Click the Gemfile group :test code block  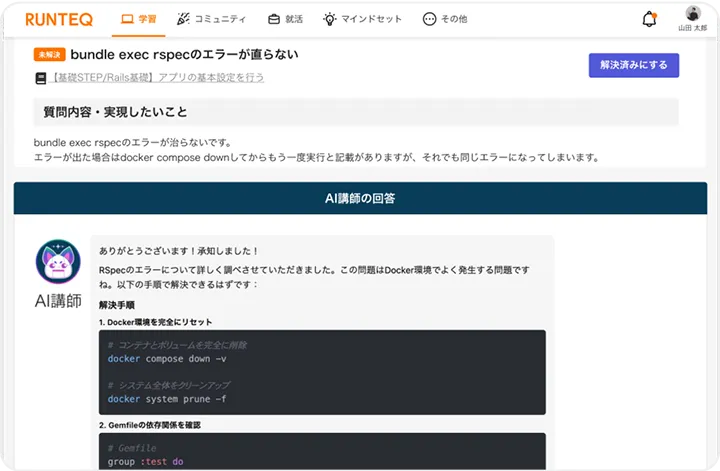322,453
